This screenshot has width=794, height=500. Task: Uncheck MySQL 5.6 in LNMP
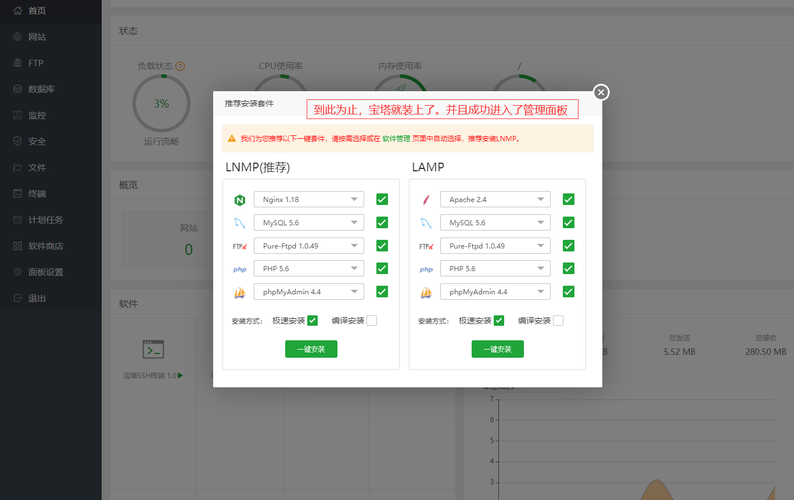pos(382,222)
